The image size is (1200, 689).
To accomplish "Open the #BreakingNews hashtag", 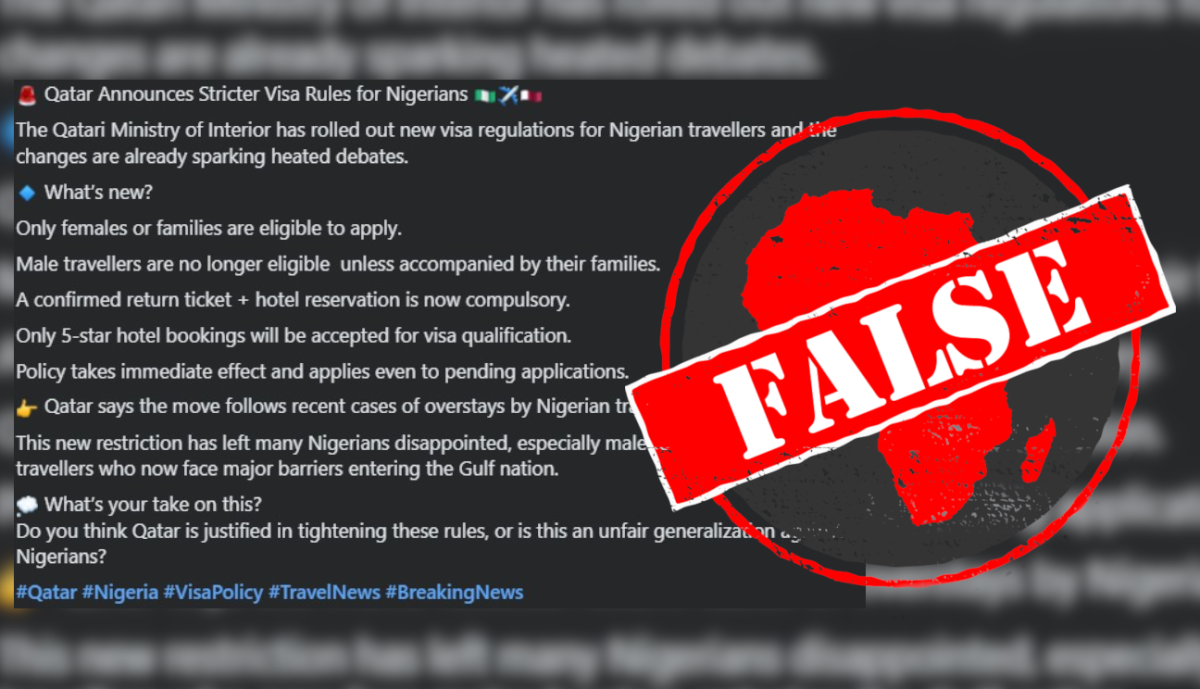I will 454,592.
